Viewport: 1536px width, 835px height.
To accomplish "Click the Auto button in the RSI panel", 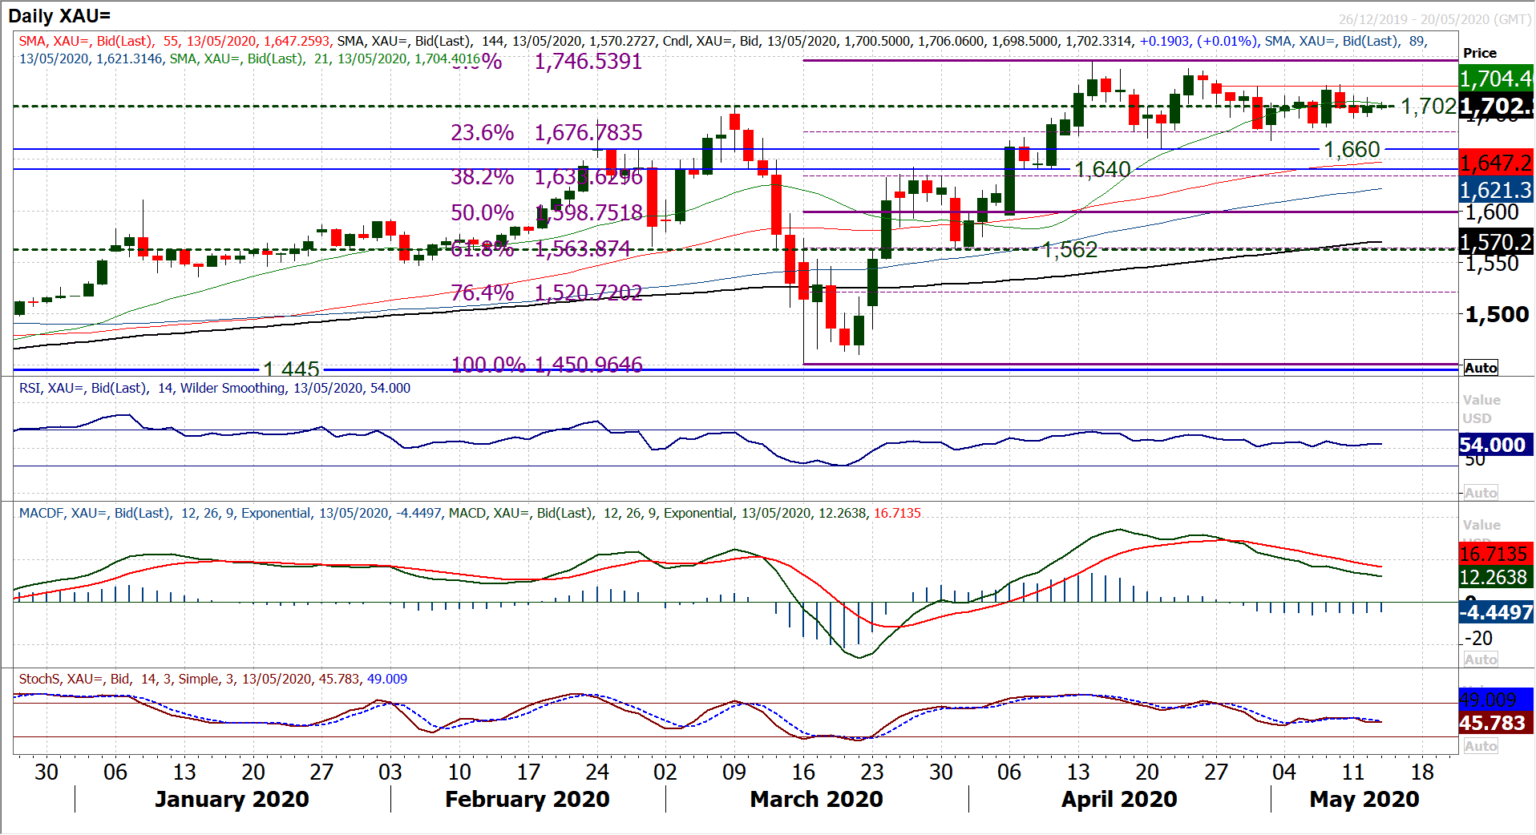I will point(1480,493).
